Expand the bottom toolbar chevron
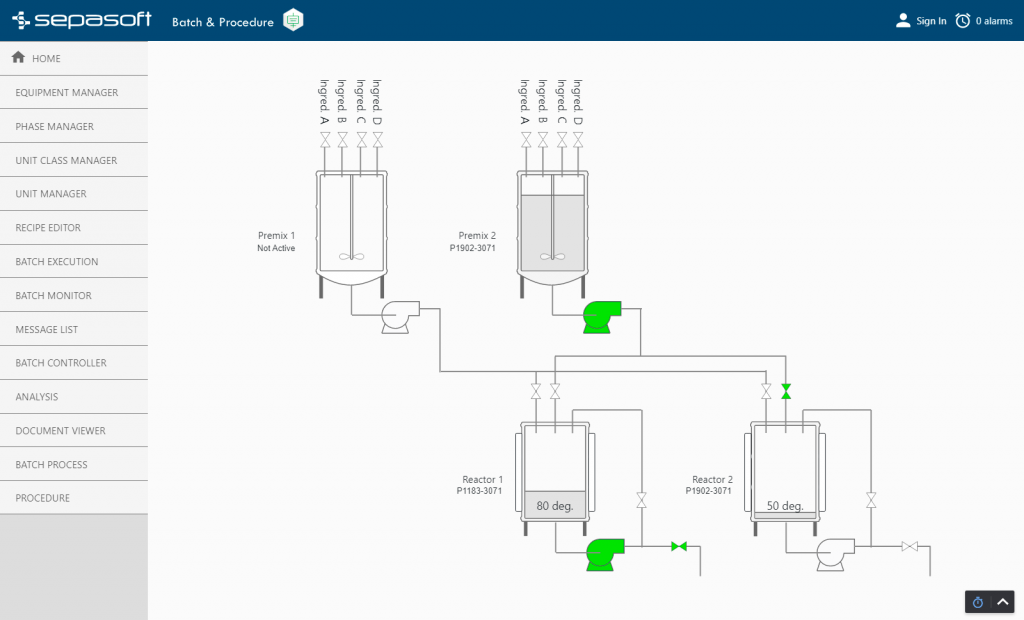1024x620 pixels. [1003, 601]
